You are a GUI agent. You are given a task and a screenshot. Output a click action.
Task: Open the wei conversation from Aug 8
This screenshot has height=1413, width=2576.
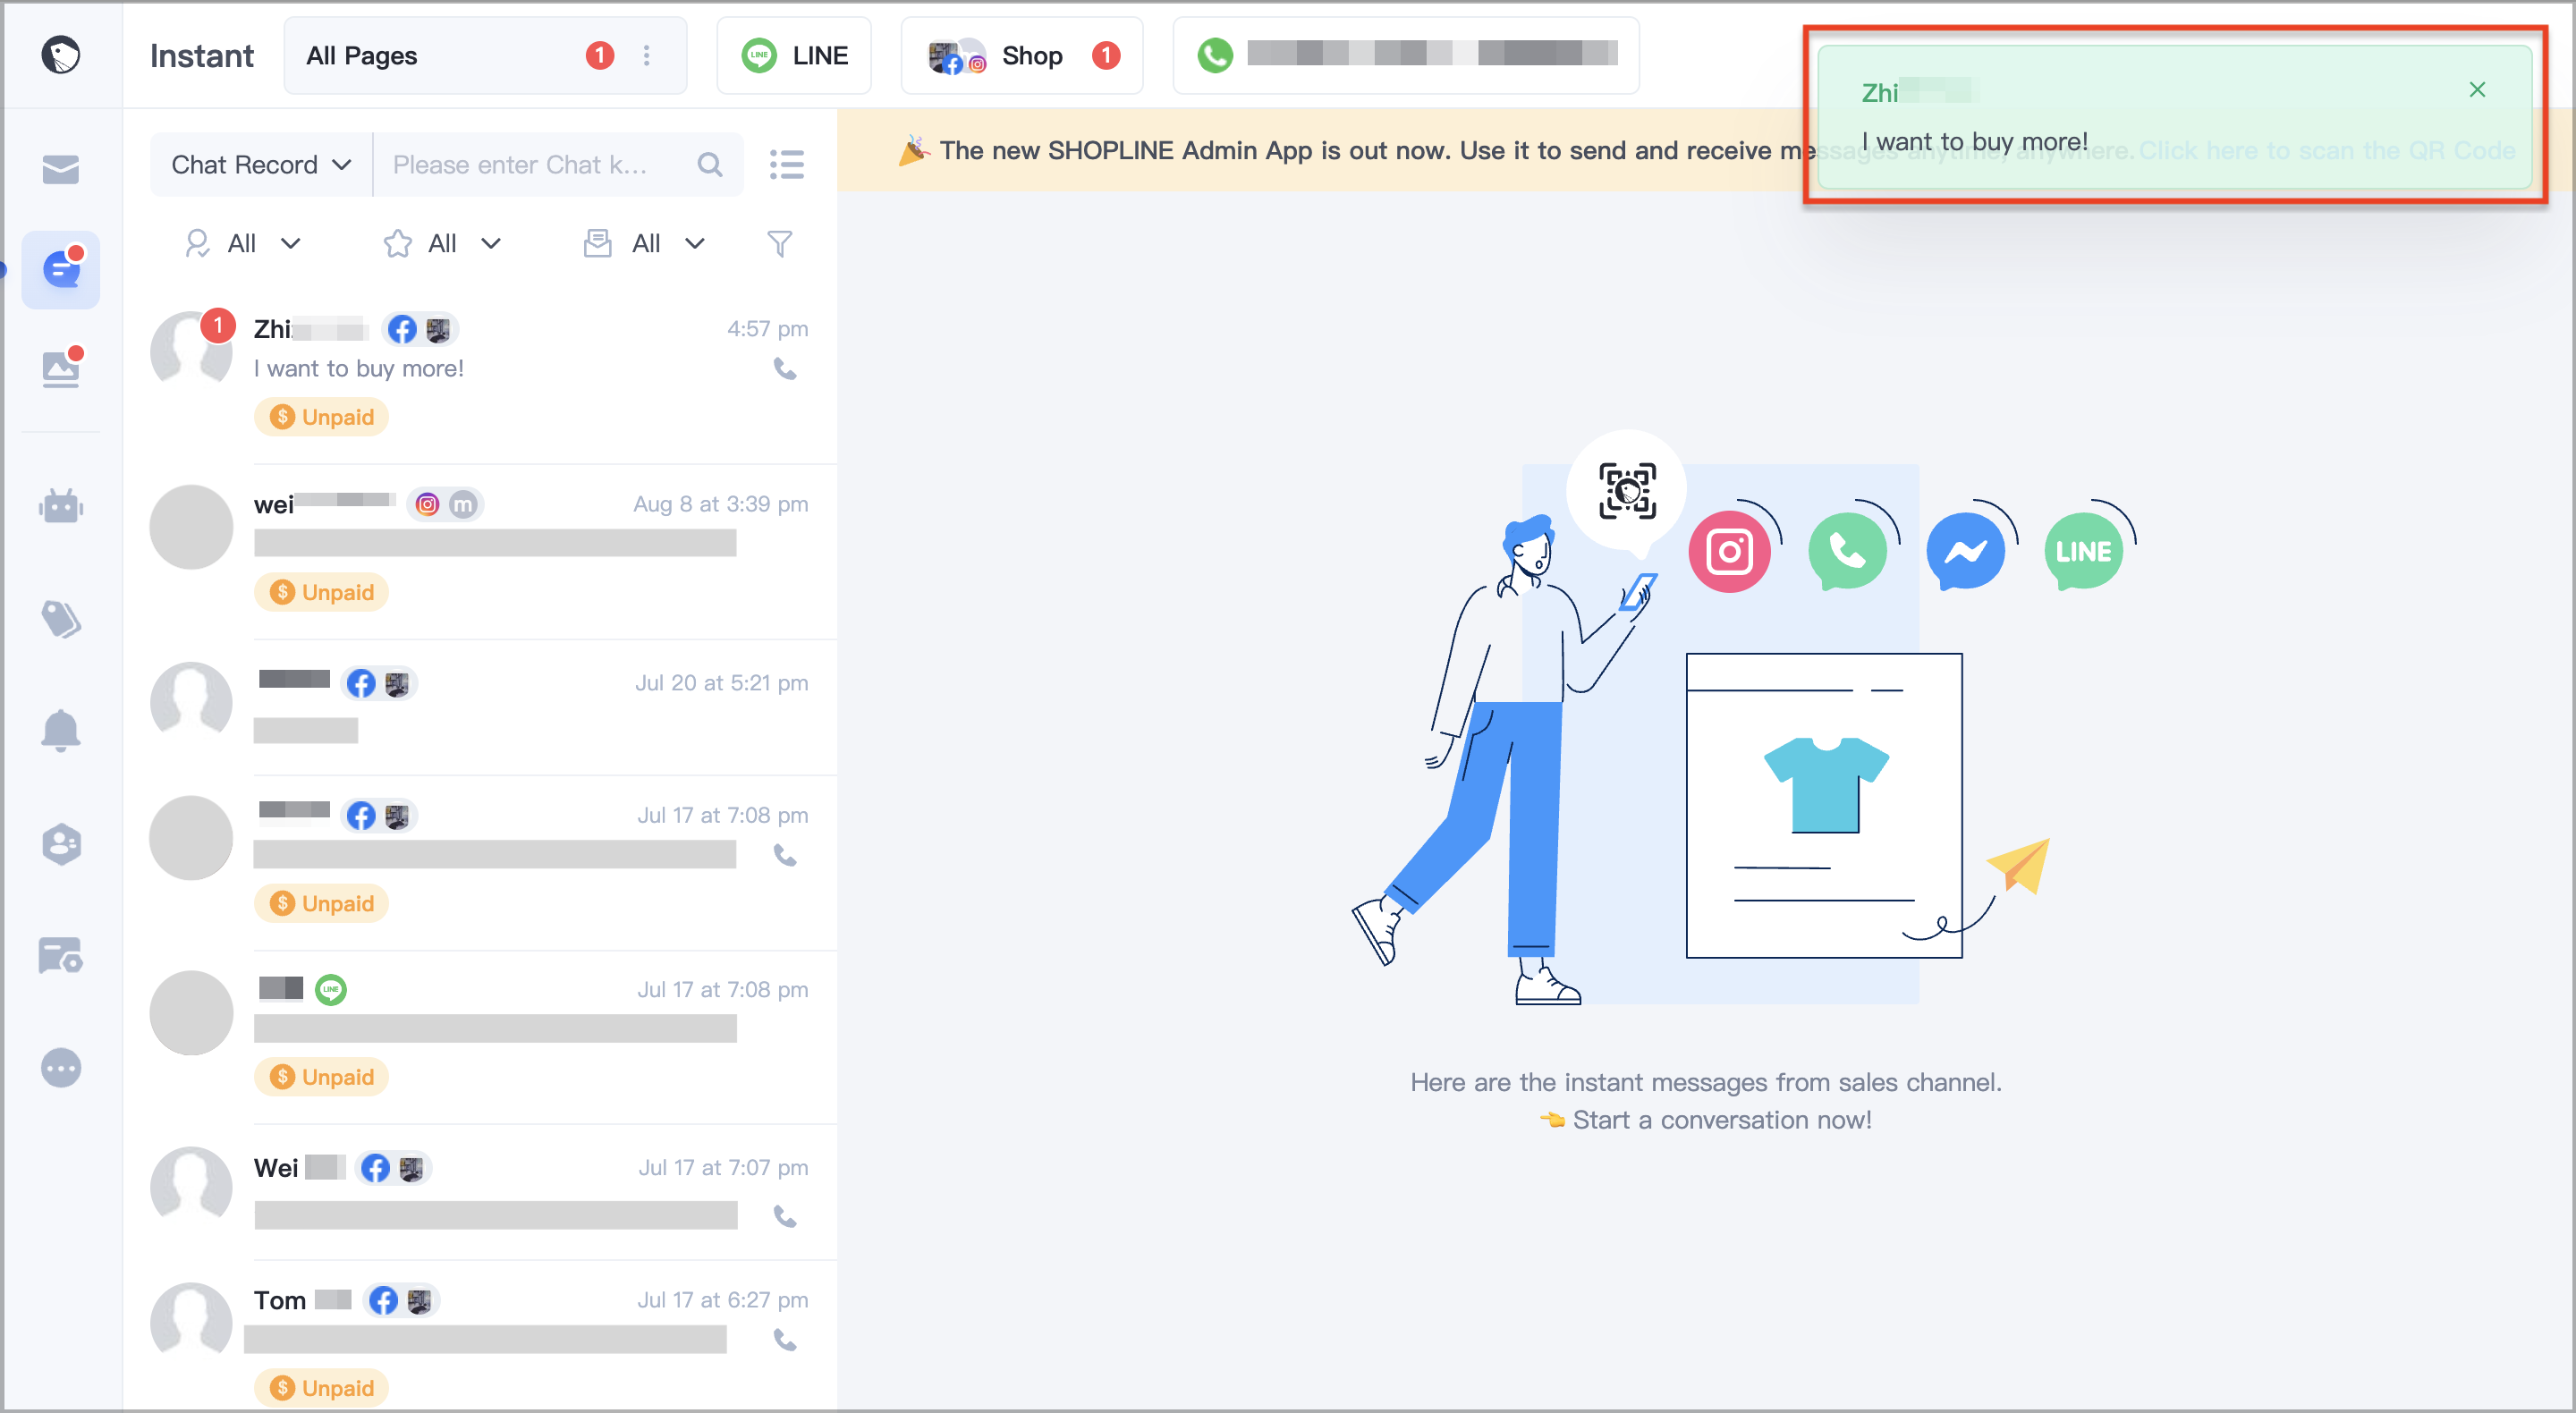click(x=480, y=551)
